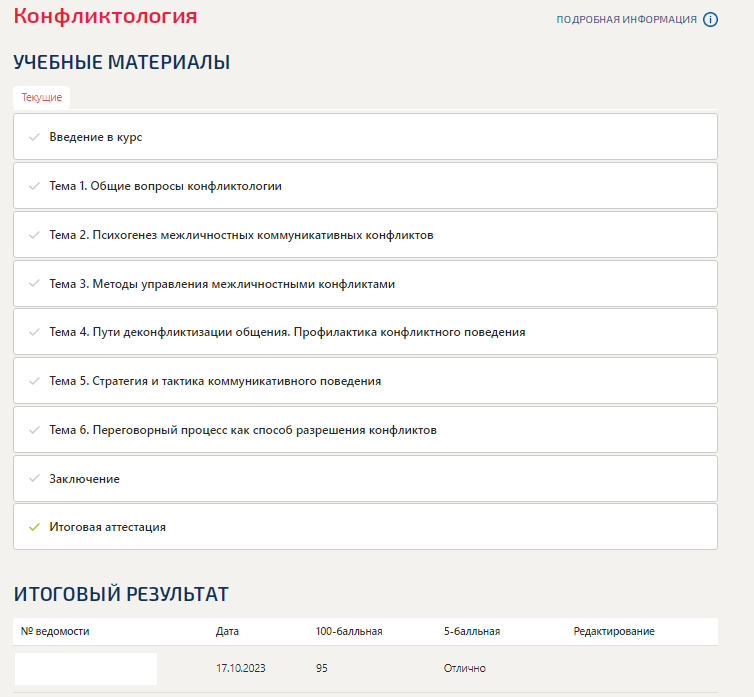The image size is (754, 697).
Task: Expand Тема 2. Психогенез межличностных коммуникативных конфликтов
Action: 365,235
